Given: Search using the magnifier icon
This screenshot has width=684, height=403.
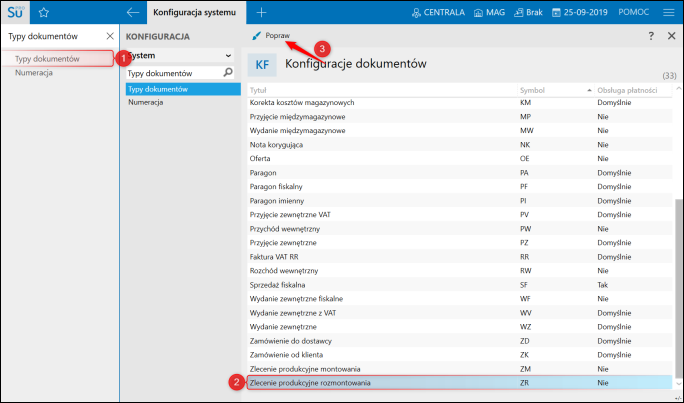Looking at the screenshot, I should [x=228, y=72].
